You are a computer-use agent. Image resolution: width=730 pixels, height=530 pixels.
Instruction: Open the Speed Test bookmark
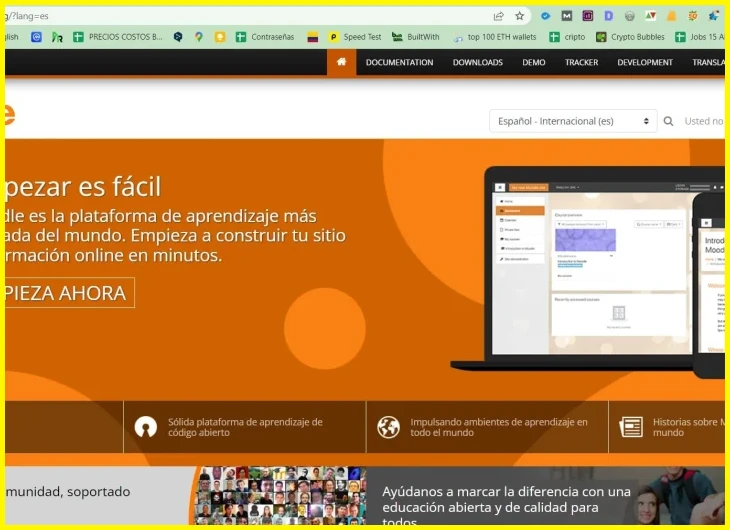click(x=355, y=37)
